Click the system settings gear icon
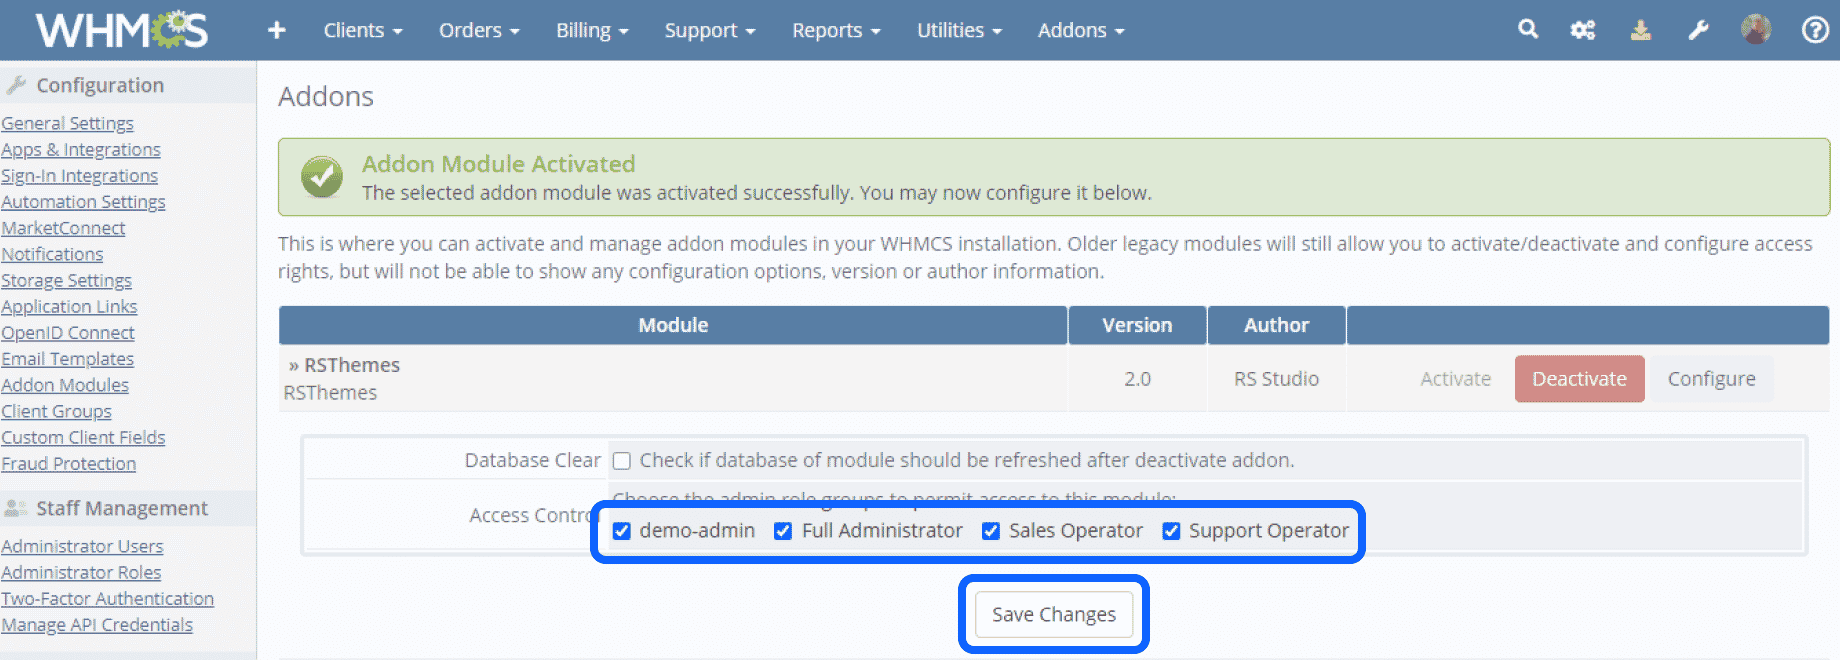The width and height of the screenshot is (1840, 660). [x=1583, y=30]
